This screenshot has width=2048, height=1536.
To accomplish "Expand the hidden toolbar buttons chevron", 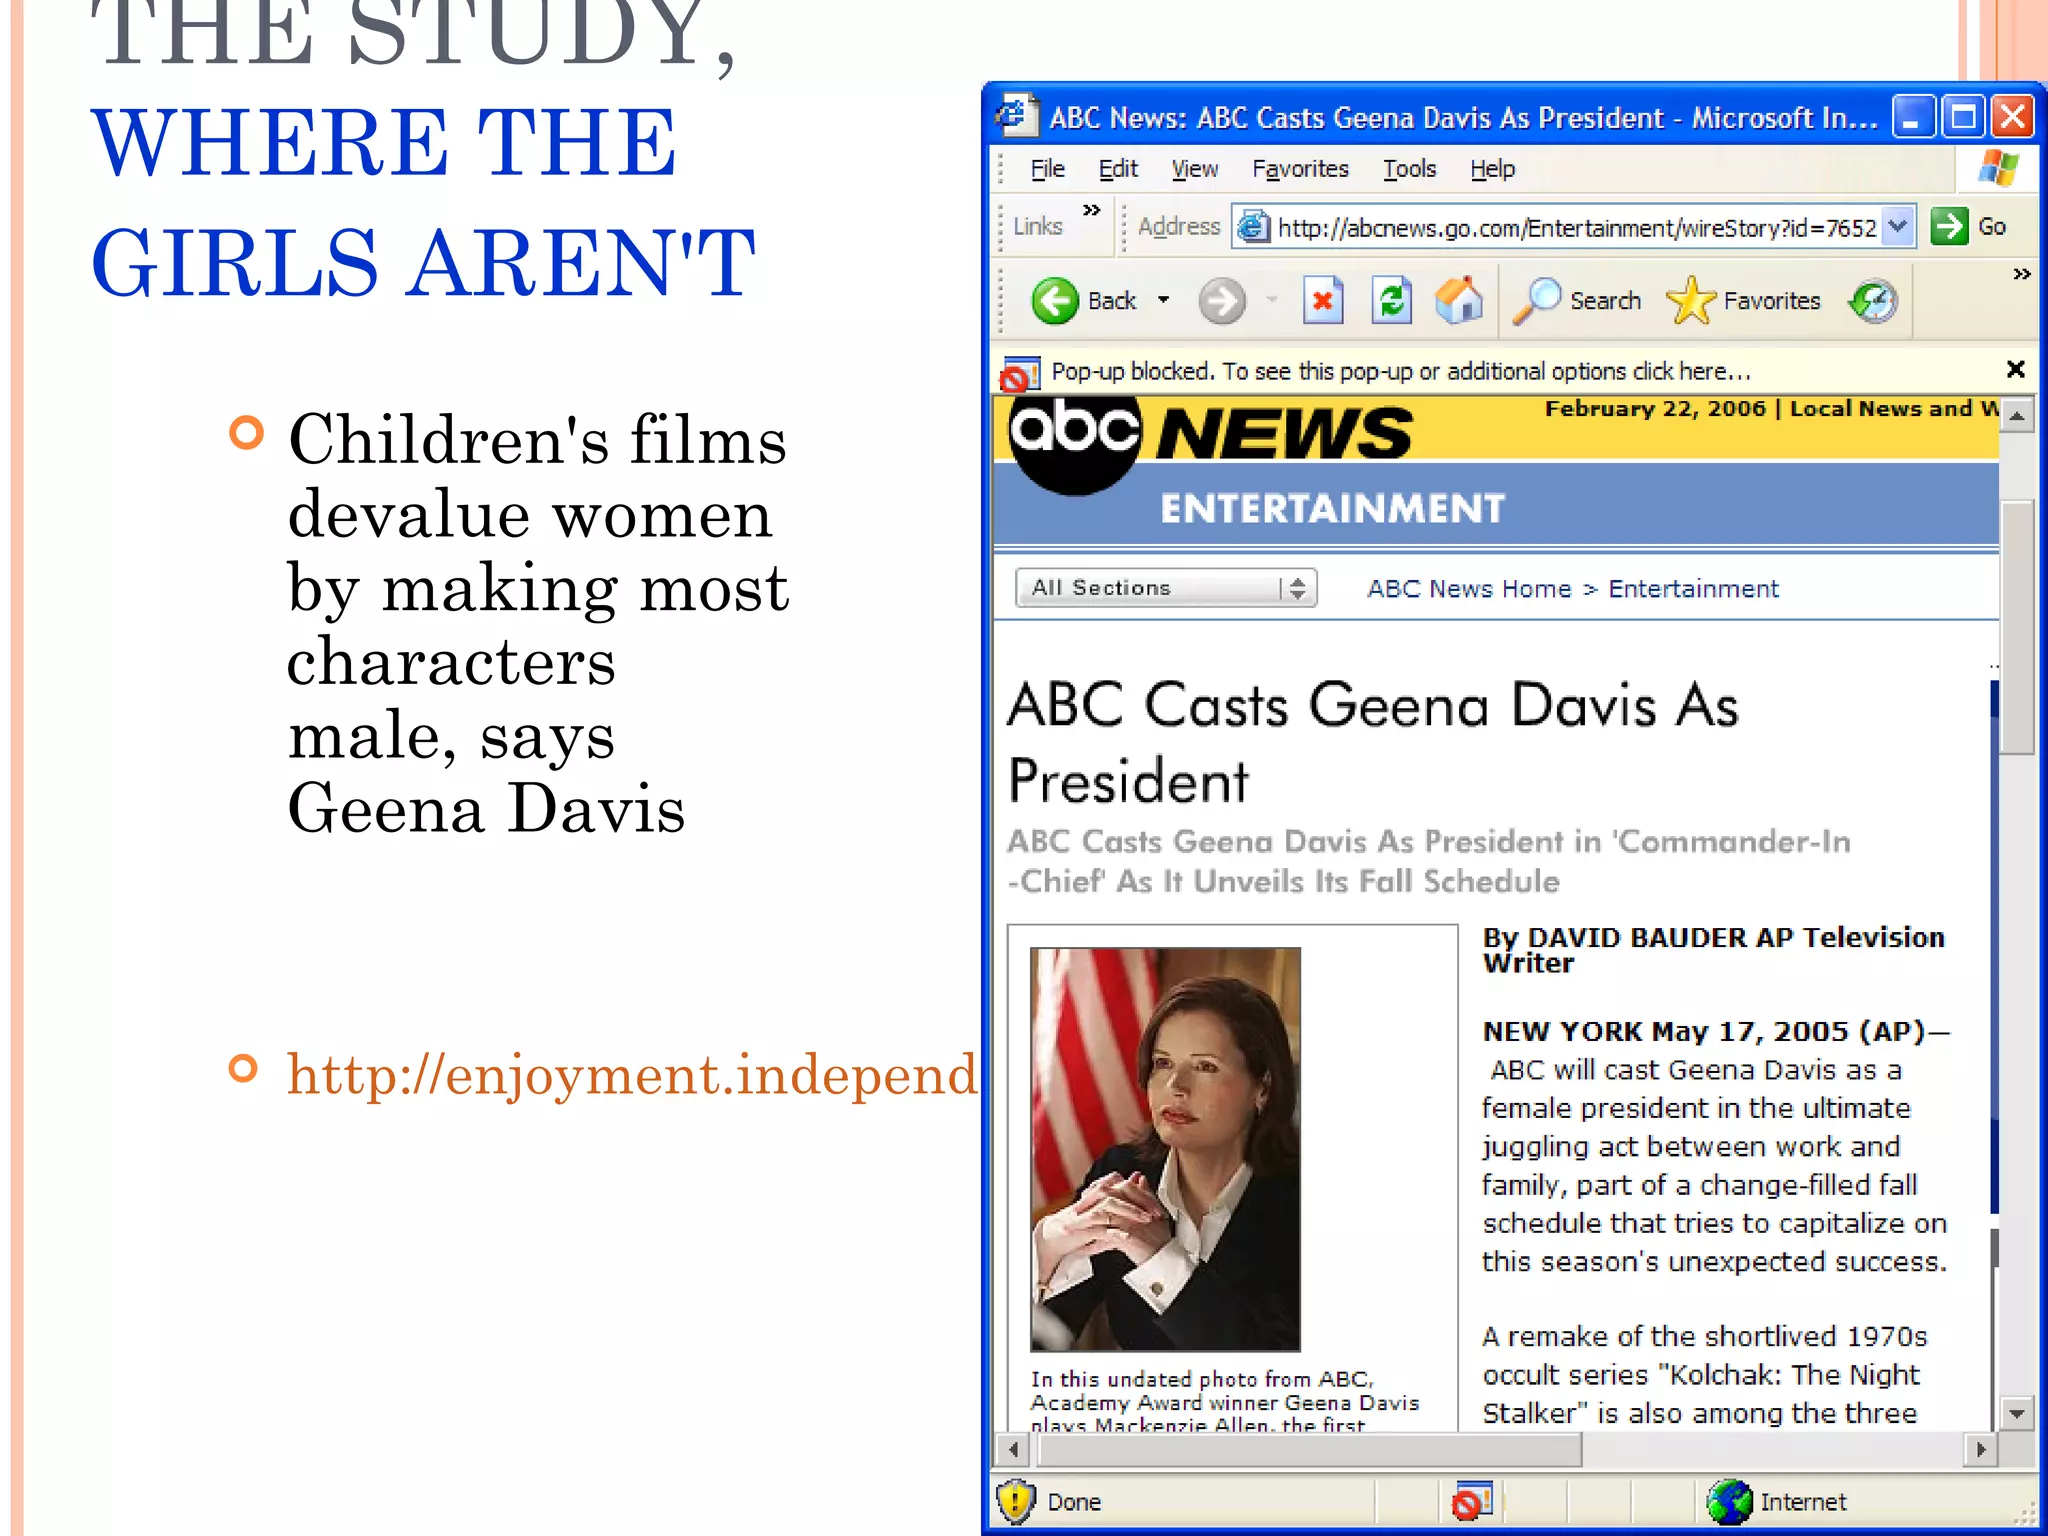I will click(2022, 274).
